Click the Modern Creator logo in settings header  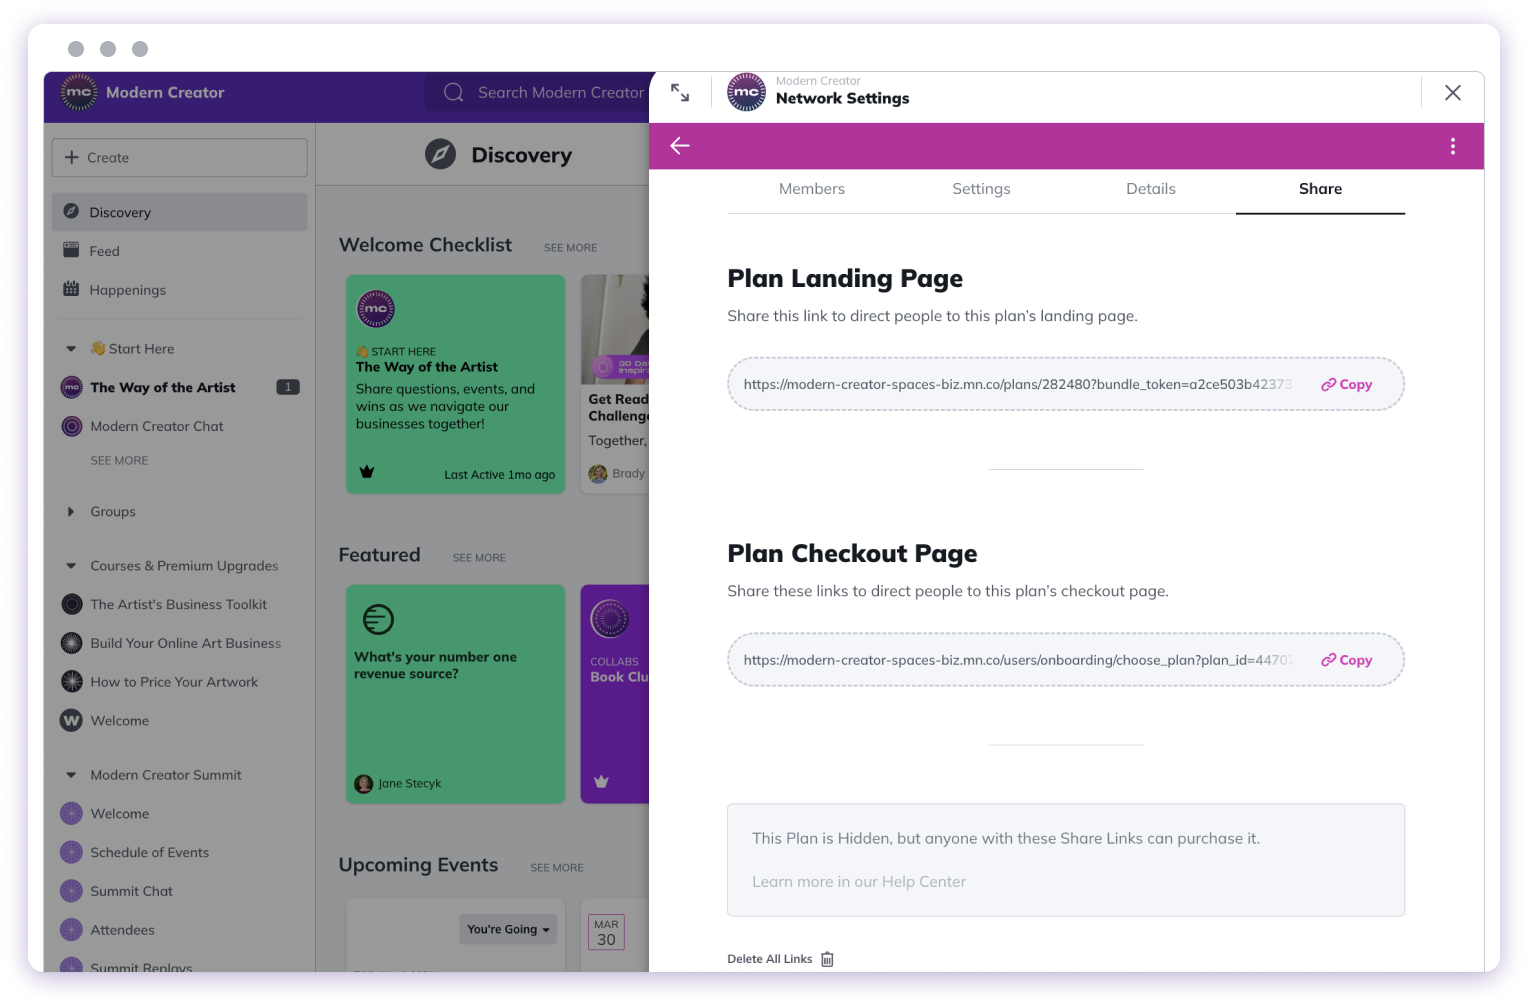[x=746, y=92]
